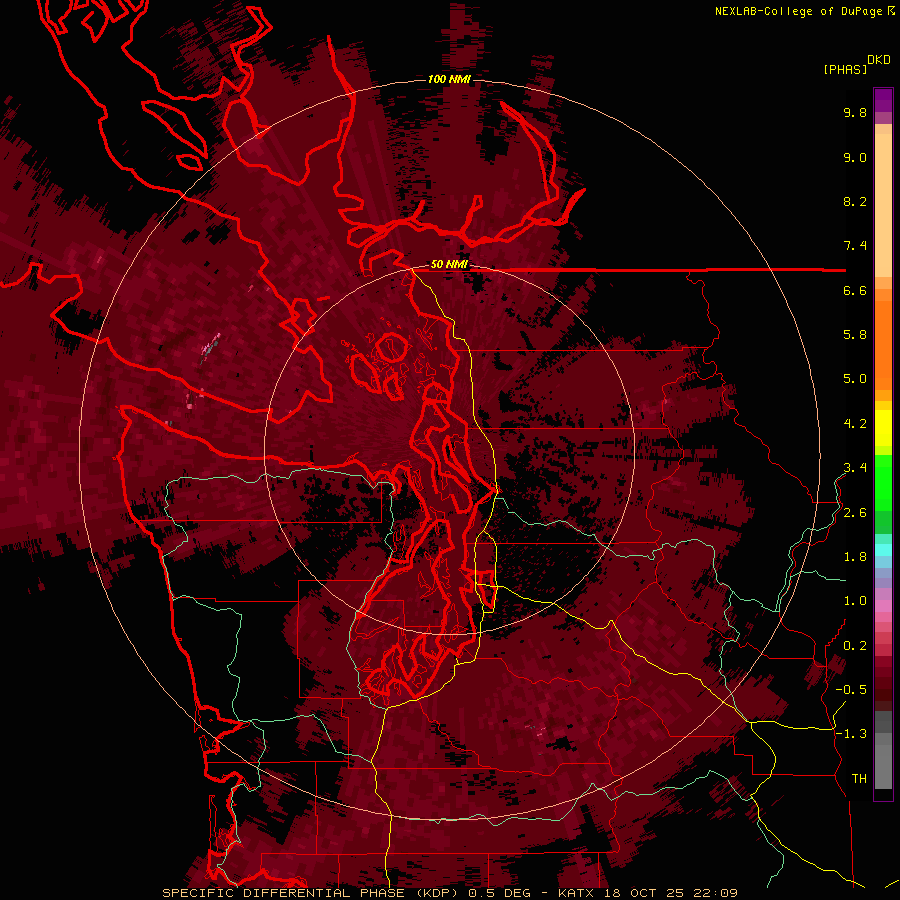Pick the yellow color bar segment
This screenshot has height=900, width=900.
(x=883, y=428)
